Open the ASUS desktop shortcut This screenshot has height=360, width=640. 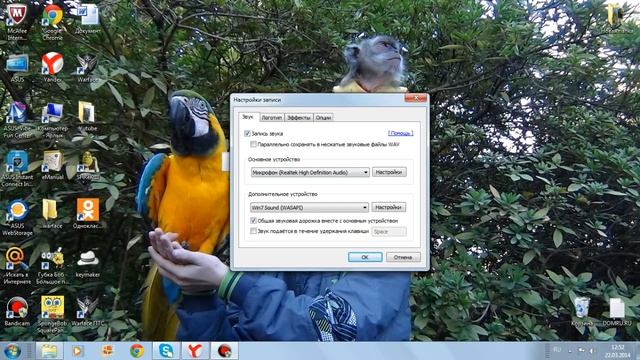click(17, 67)
